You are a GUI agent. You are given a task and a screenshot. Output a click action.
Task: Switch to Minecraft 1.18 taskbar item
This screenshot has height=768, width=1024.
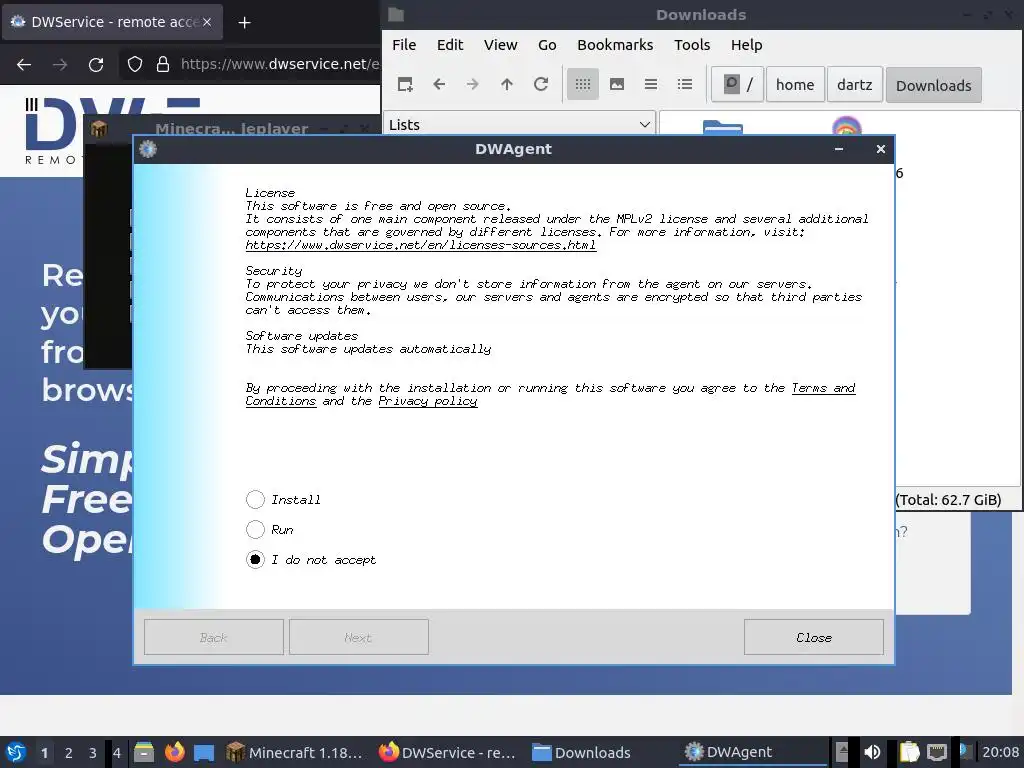point(294,752)
